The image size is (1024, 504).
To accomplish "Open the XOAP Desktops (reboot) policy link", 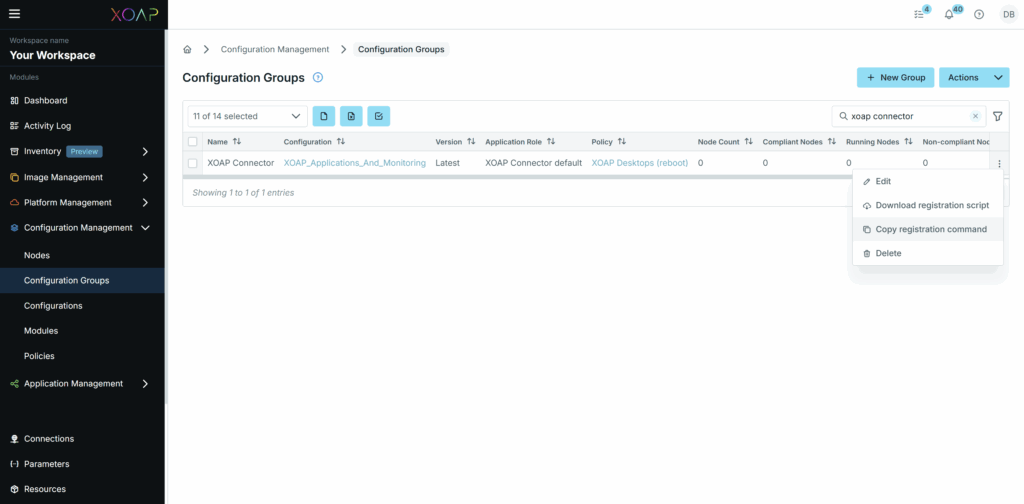I will (x=639, y=163).
